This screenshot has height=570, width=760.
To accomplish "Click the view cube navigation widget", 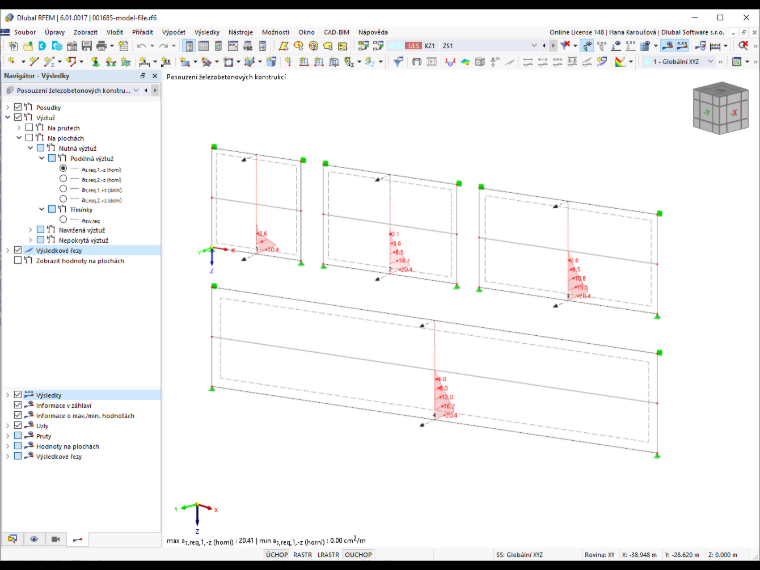I will pyautogui.click(x=721, y=108).
